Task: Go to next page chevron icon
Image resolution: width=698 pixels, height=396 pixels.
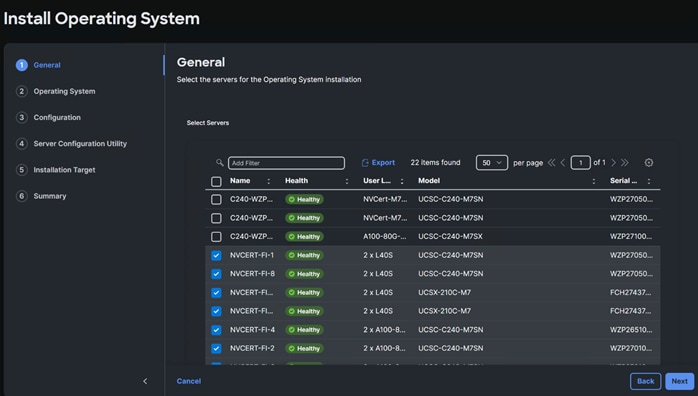Action: tap(613, 162)
